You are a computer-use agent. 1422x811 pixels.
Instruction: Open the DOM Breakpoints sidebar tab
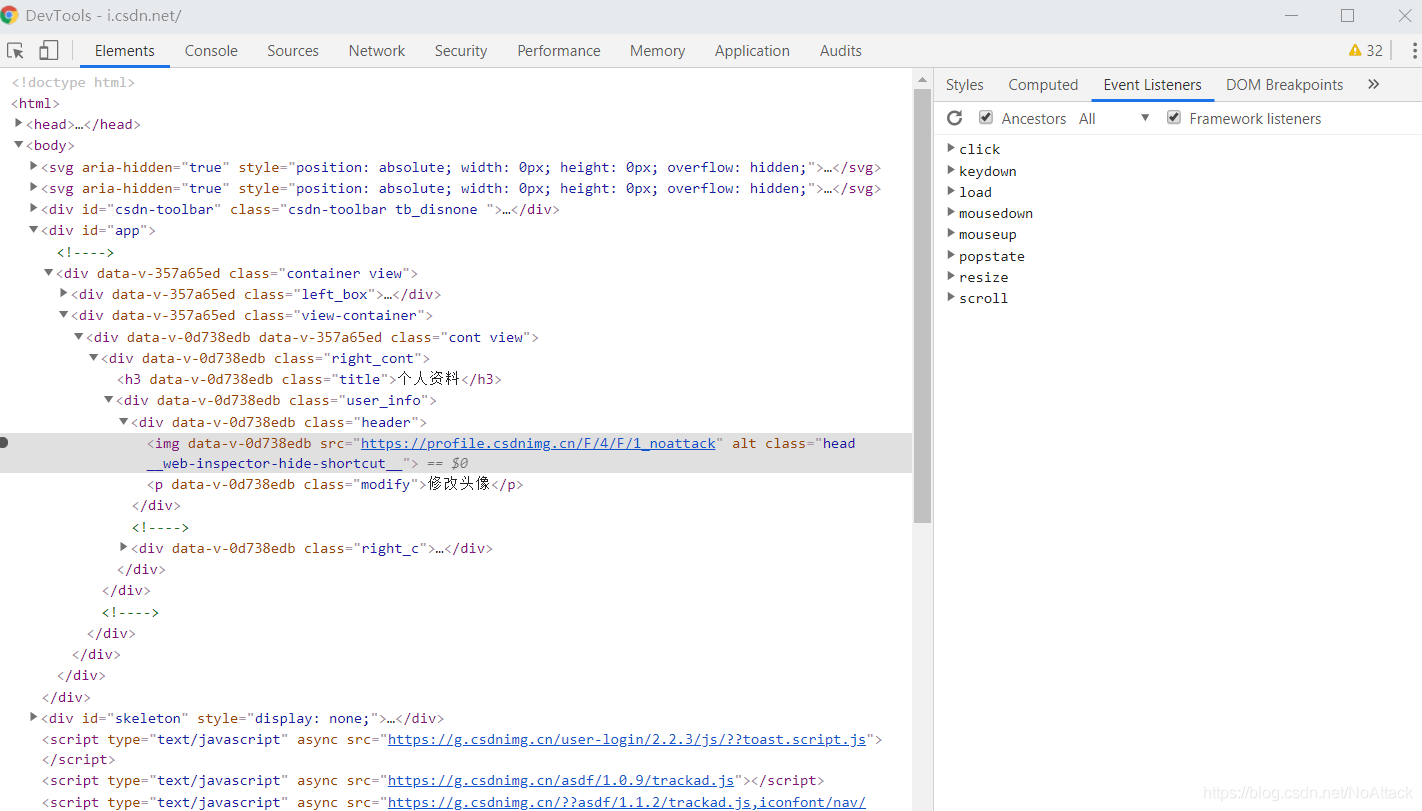[1285, 85]
